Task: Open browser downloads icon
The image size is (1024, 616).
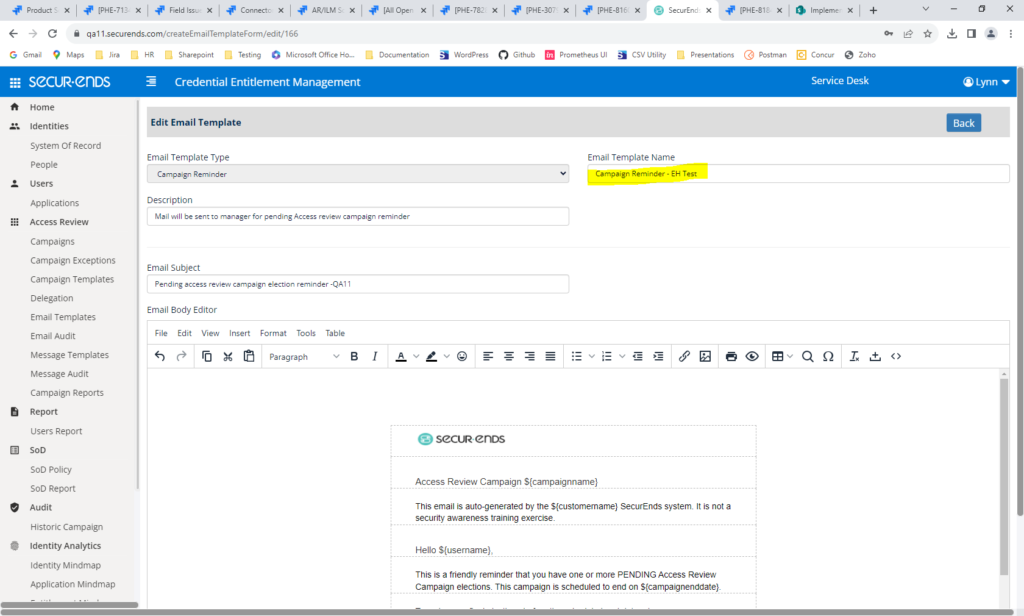Action: pos(952,33)
